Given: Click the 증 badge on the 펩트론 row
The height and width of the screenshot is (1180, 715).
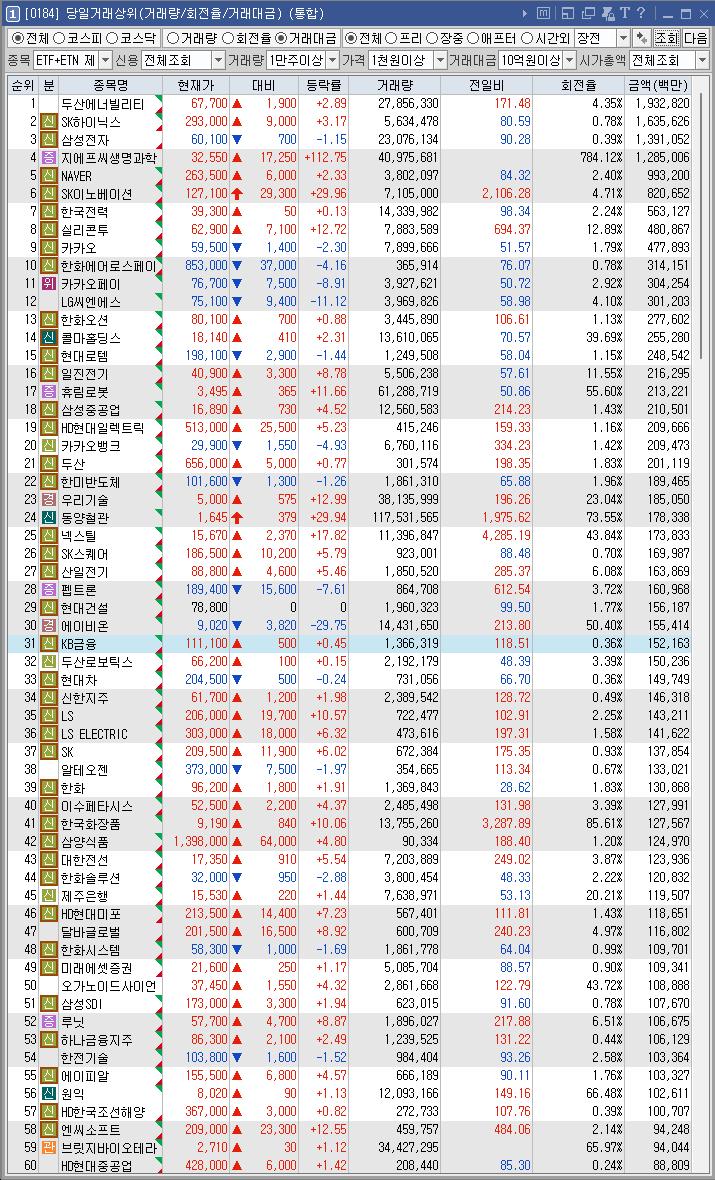Looking at the screenshot, I should [49, 589].
